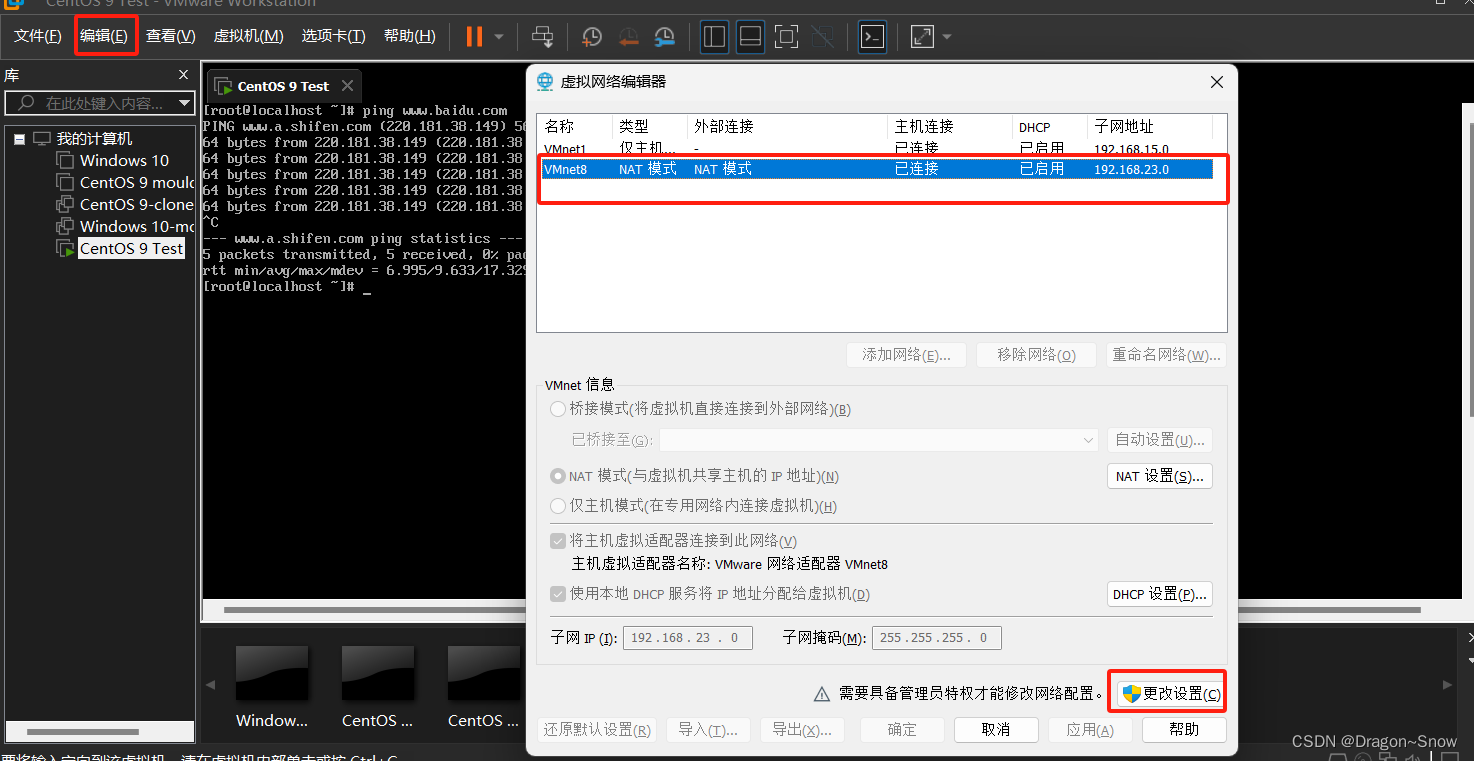This screenshot has height=761, width=1474.
Task: Open the 帮助(H) menu
Action: coord(410,36)
